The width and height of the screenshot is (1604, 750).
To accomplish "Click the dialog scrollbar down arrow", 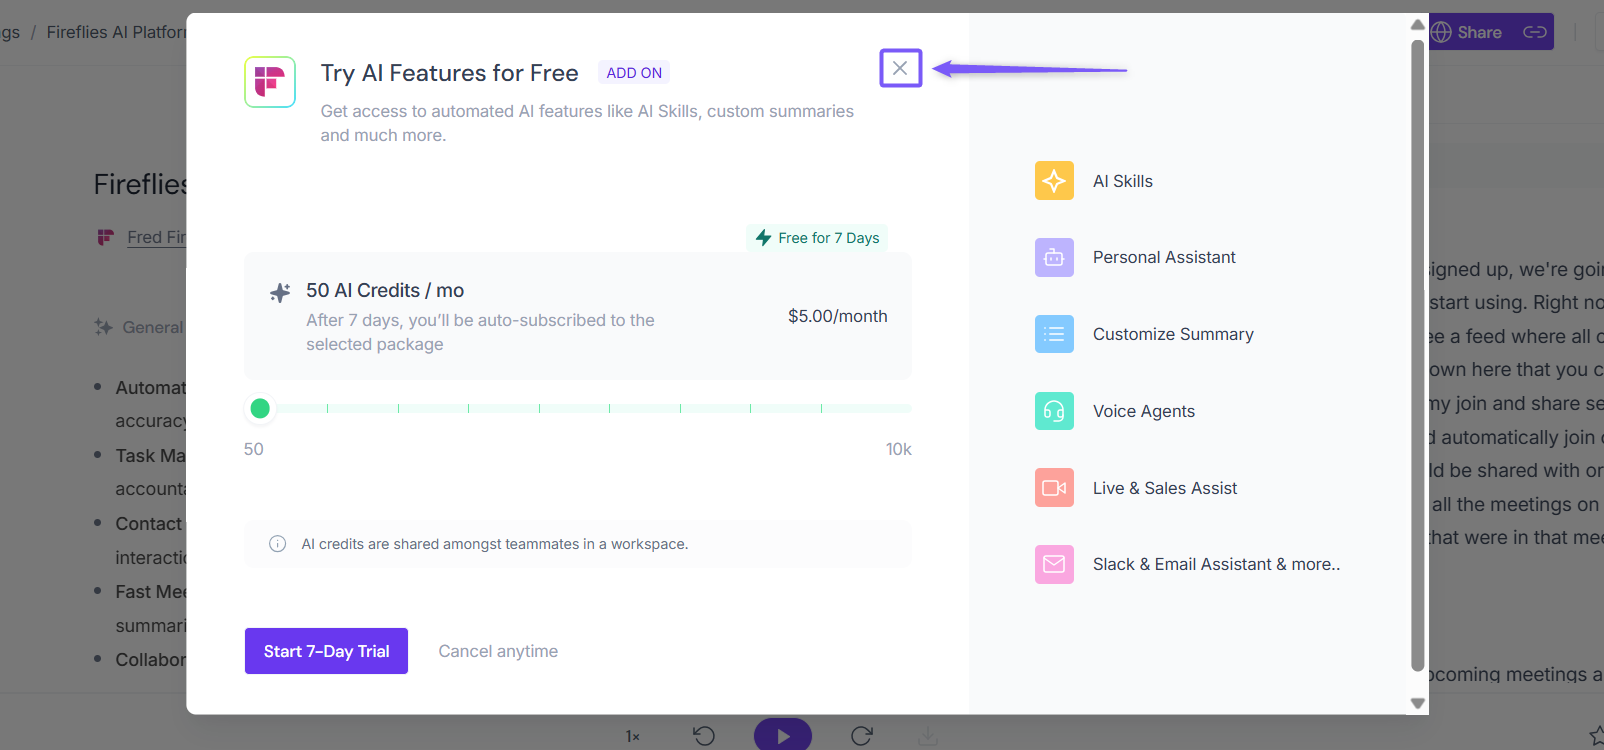I will [1417, 703].
